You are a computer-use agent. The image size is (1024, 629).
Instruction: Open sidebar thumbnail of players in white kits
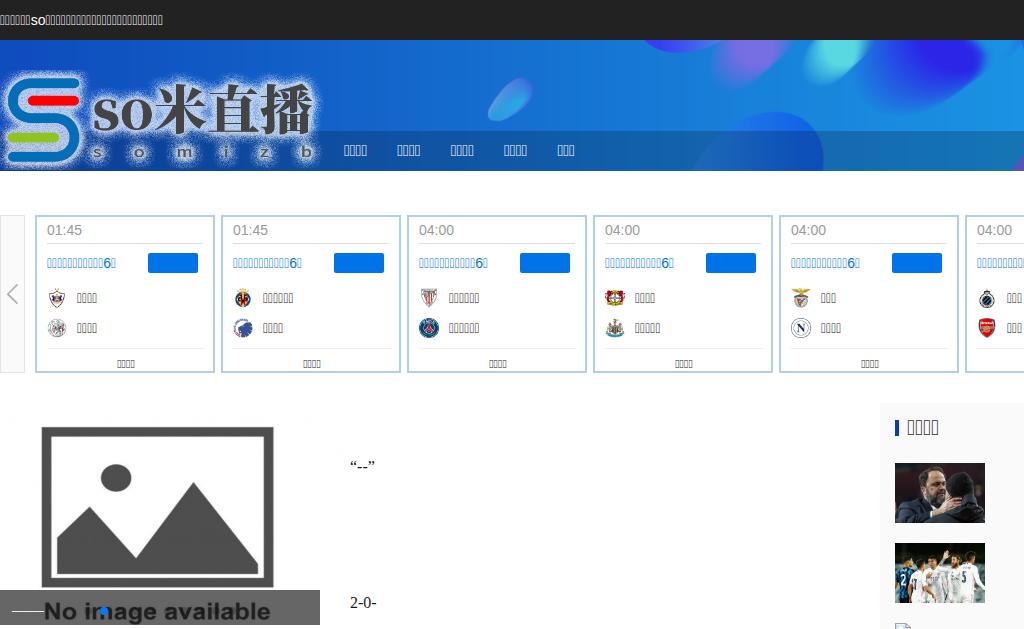pos(940,573)
